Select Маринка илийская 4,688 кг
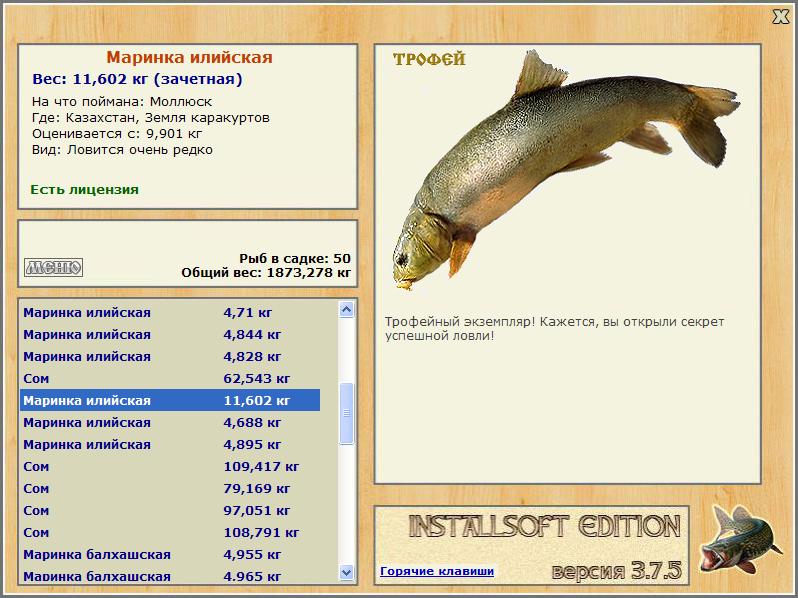The image size is (798, 598). [x=170, y=422]
